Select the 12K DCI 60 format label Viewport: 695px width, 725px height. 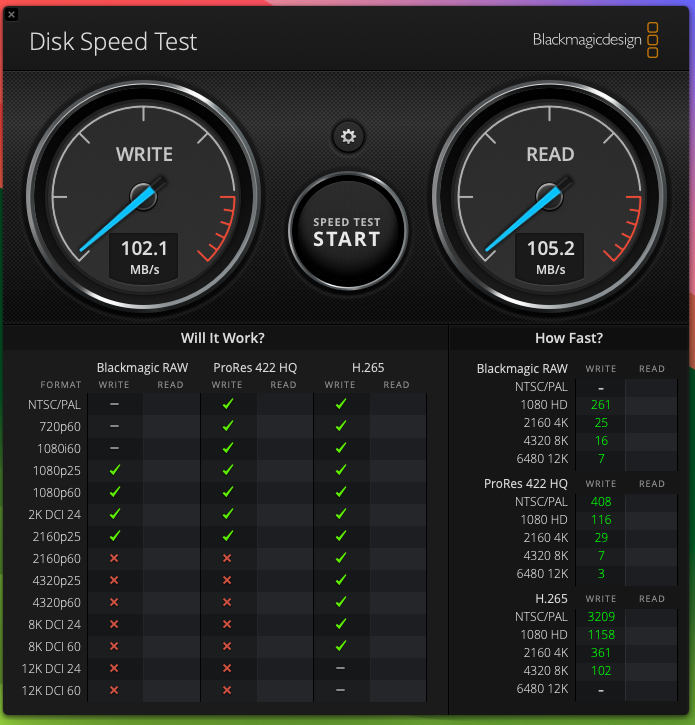(x=51, y=691)
